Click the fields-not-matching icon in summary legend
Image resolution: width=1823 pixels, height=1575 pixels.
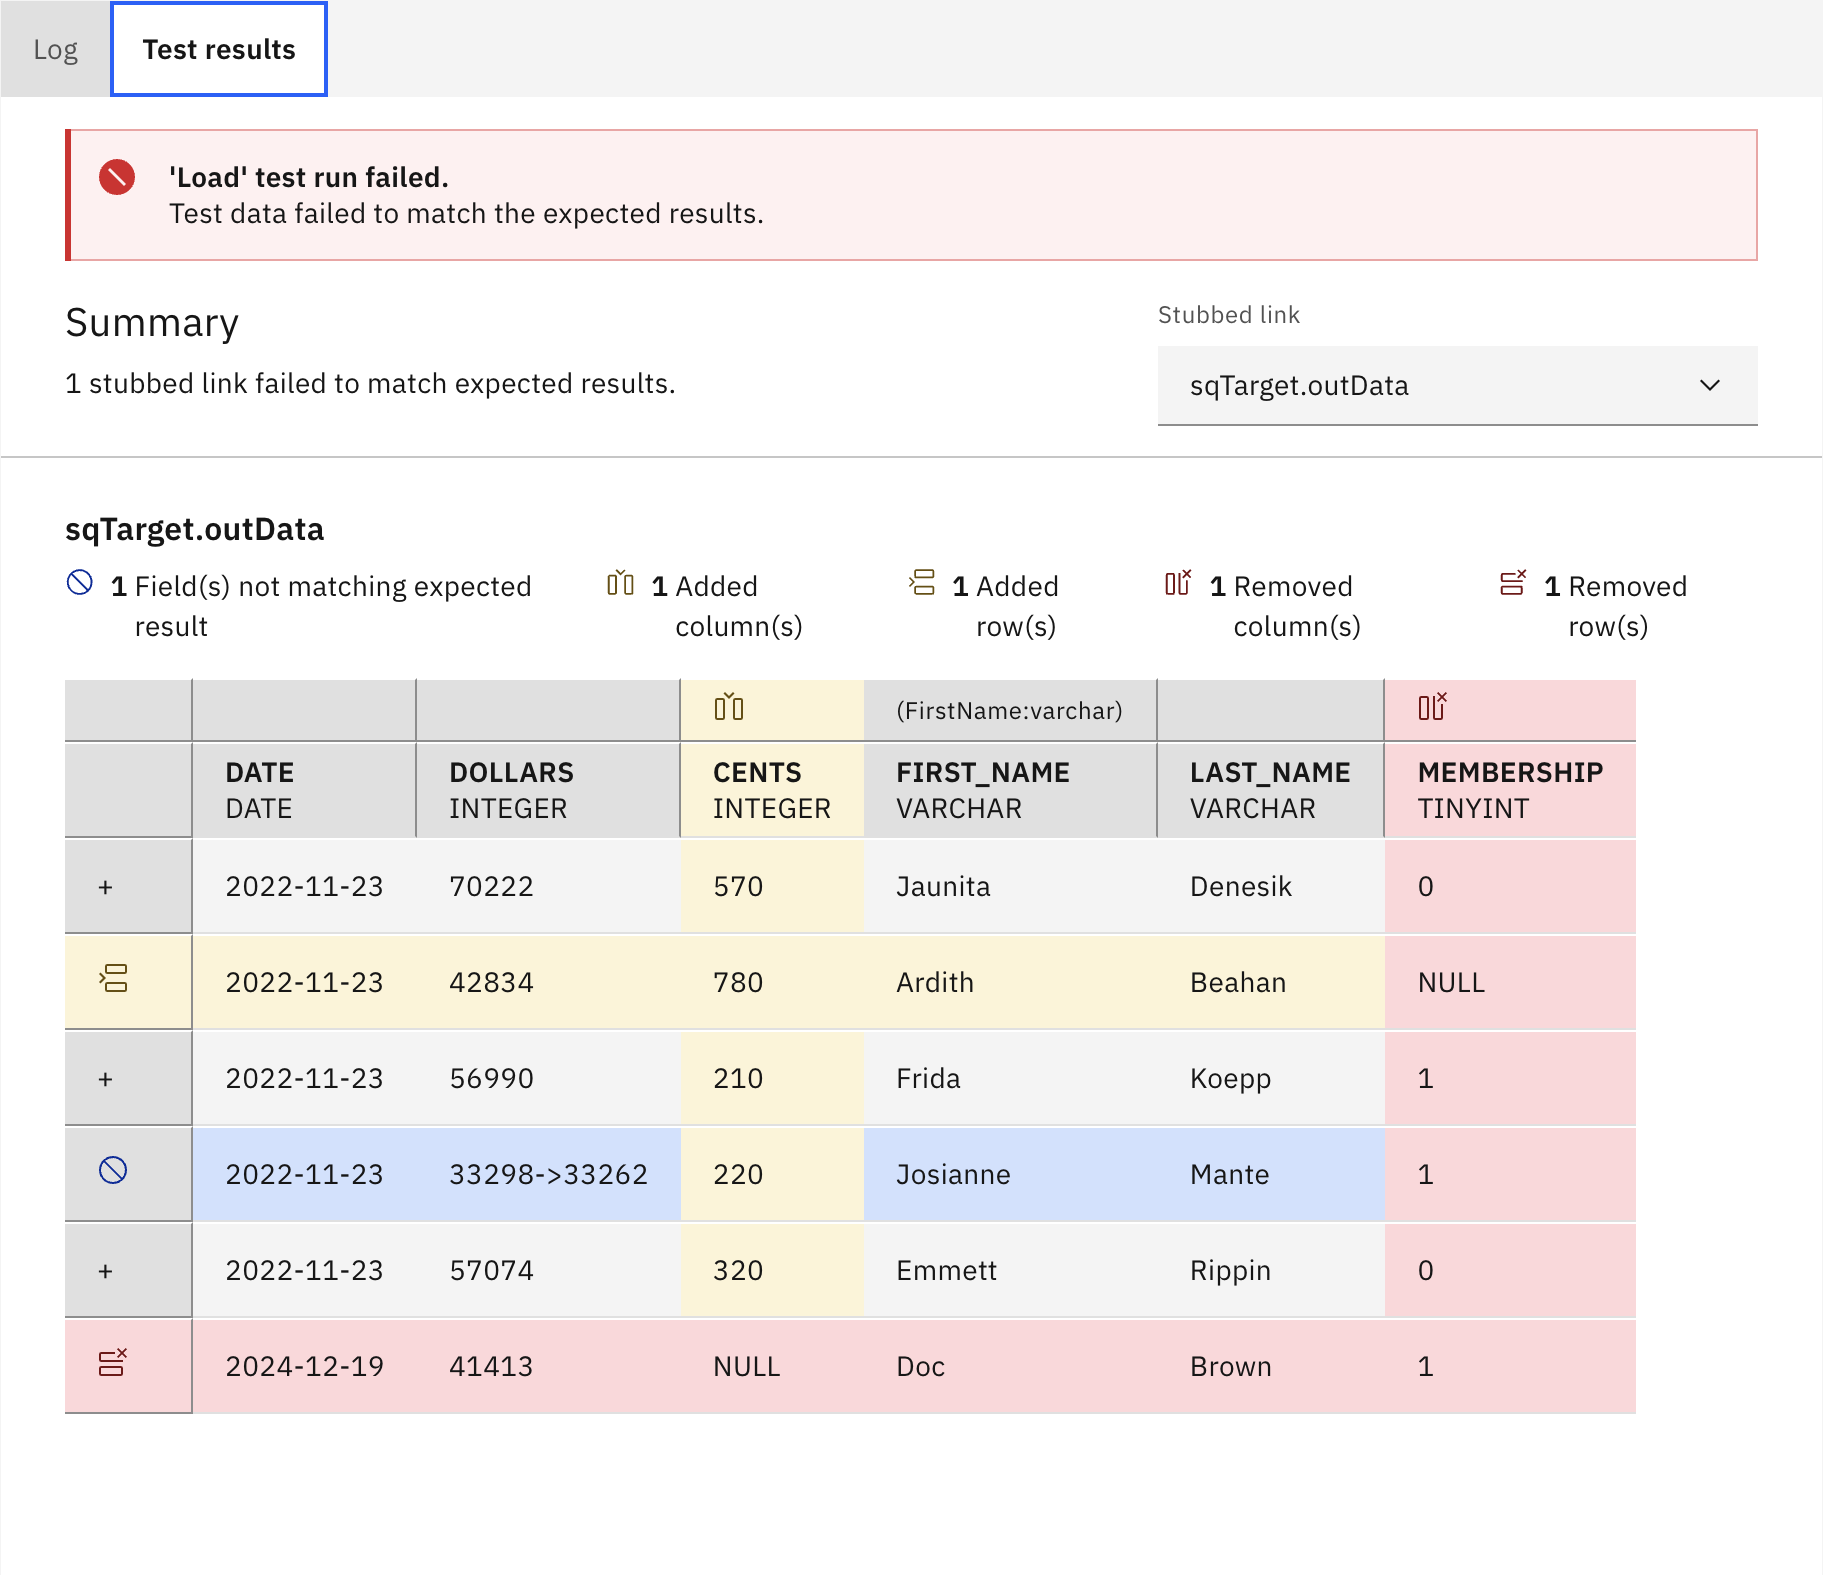pos(80,583)
